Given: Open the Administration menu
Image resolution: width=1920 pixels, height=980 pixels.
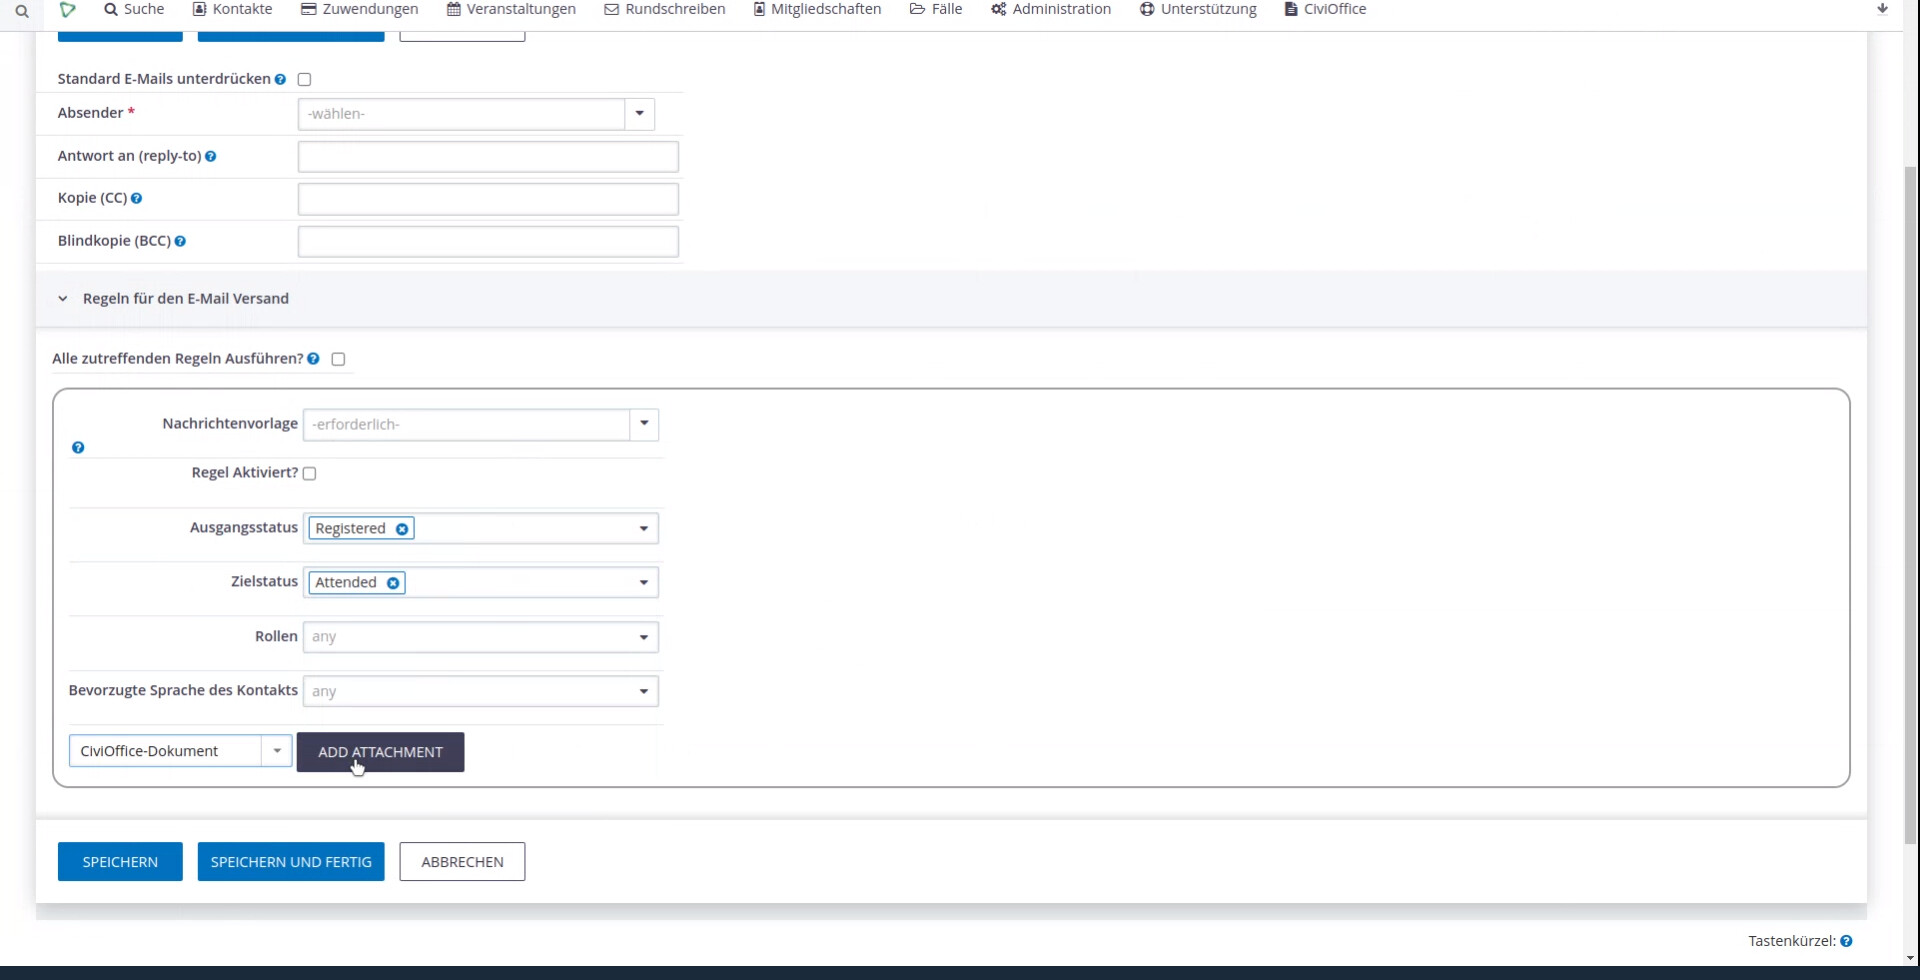Looking at the screenshot, I should [1051, 9].
